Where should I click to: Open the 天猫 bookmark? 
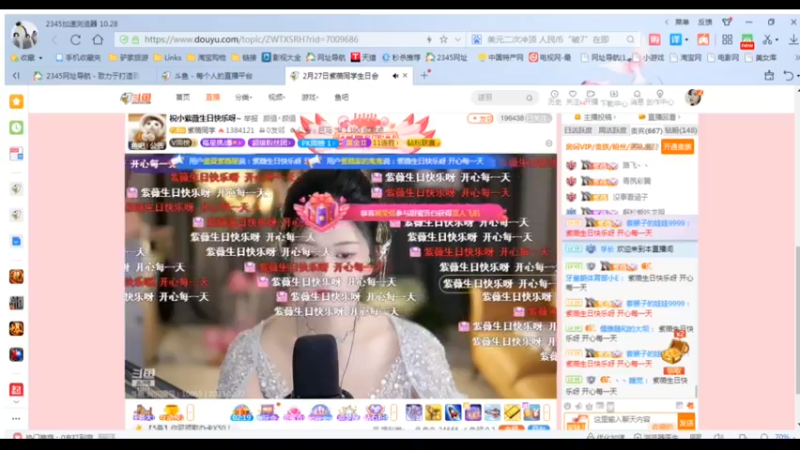[x=363, y=58]
